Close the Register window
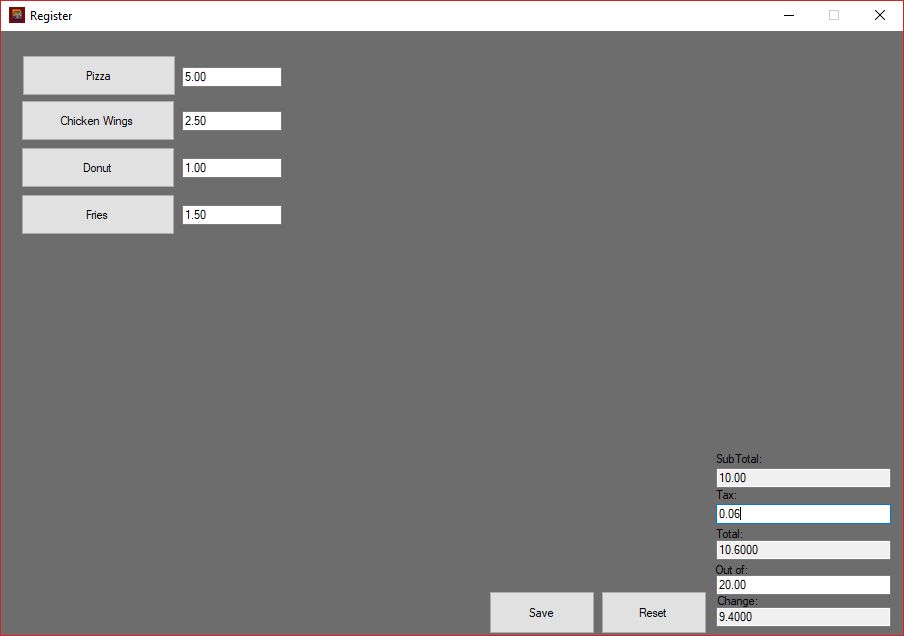Screen dimensions: 904x636 pos(880,16)
